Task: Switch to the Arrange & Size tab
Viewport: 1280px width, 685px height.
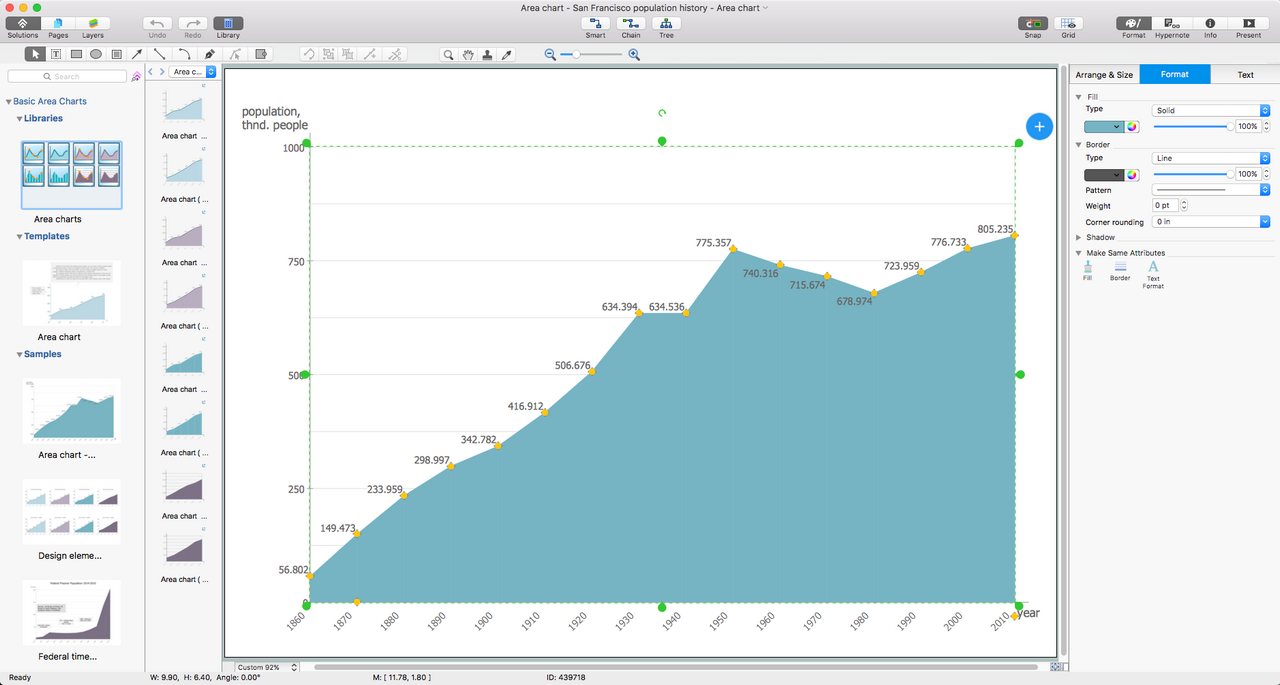Action: click(1104, 75)
